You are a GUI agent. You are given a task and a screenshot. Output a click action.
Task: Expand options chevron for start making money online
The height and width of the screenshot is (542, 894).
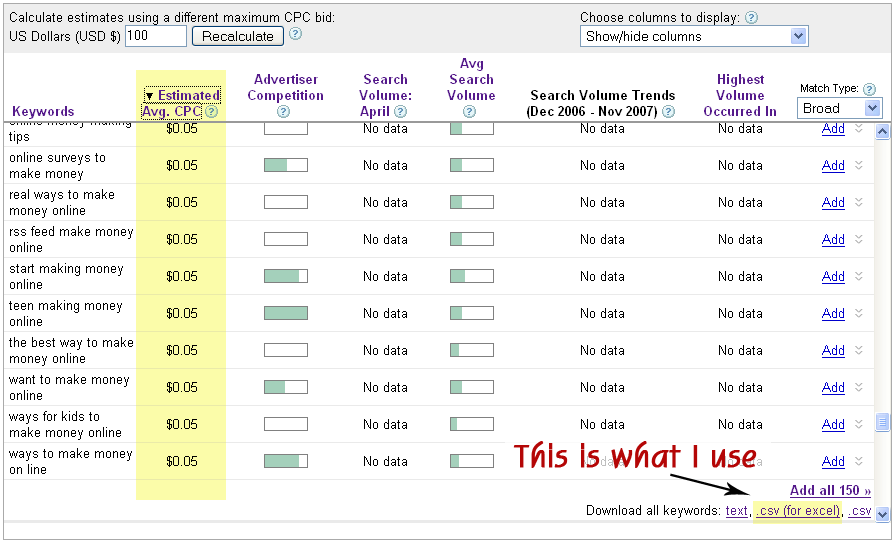tap(859, 276)
